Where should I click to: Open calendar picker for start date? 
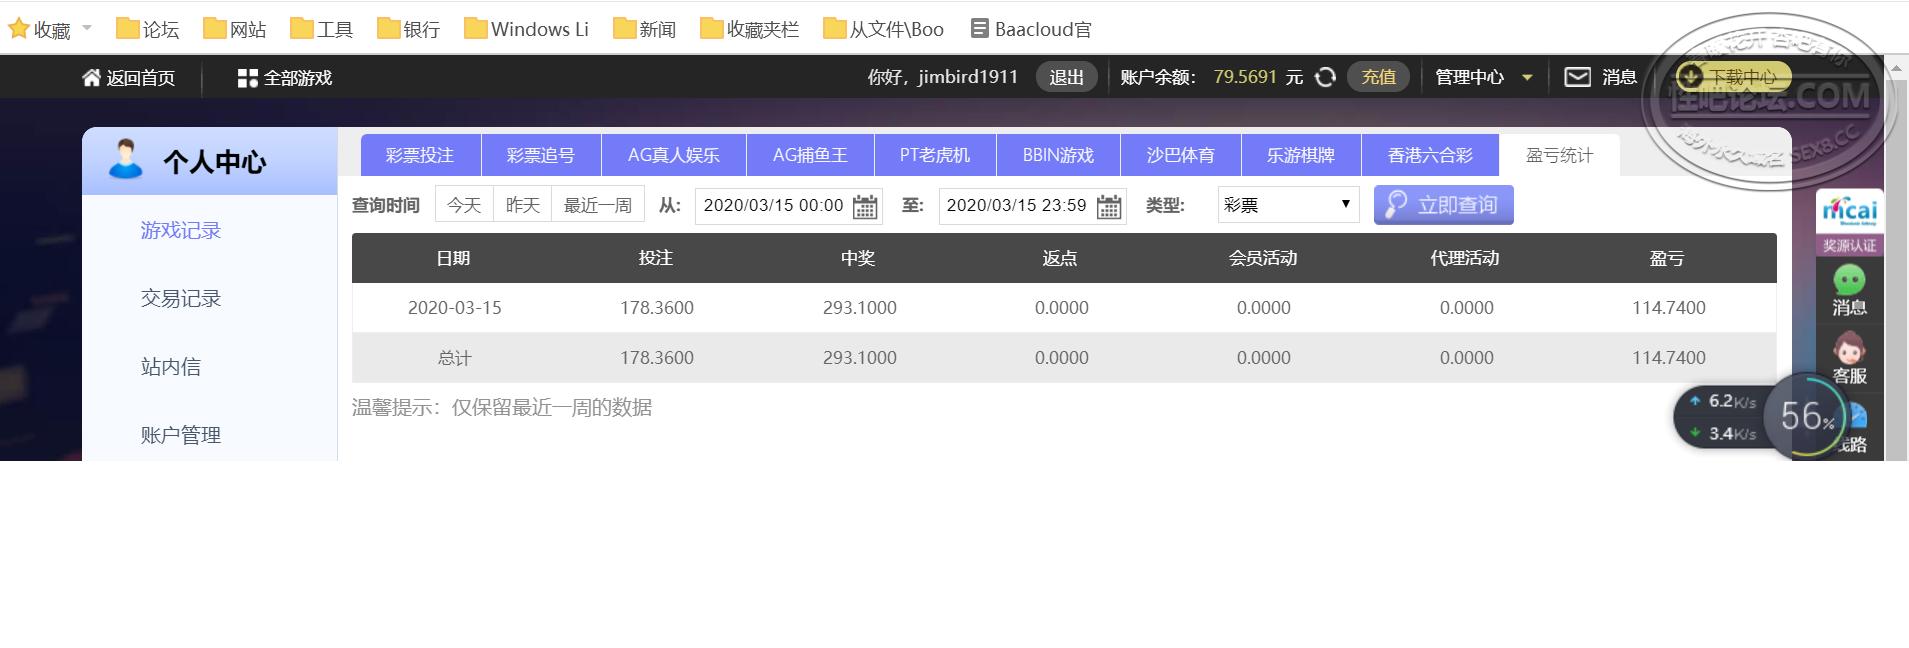865,206
